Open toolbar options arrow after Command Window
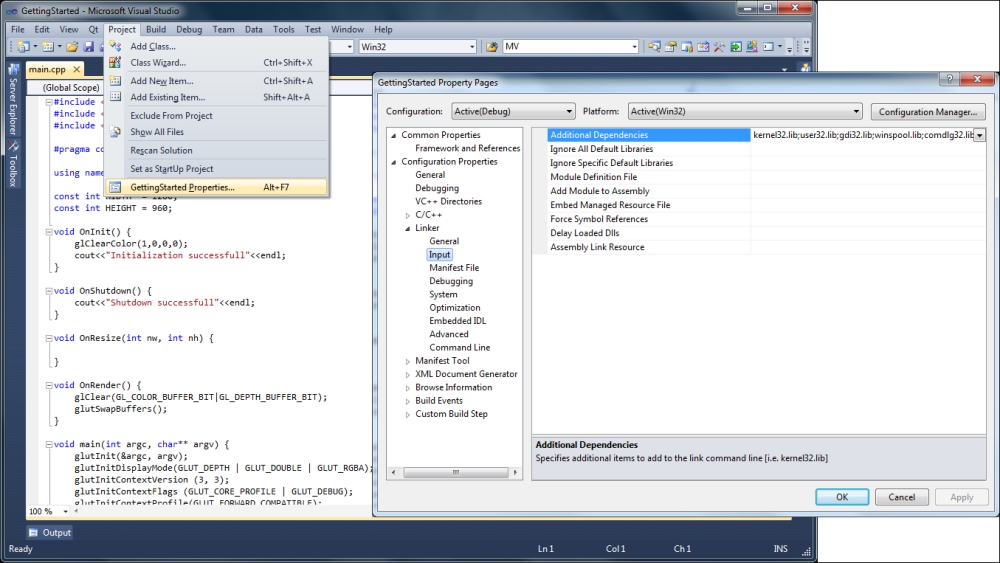 coord(789,48)
